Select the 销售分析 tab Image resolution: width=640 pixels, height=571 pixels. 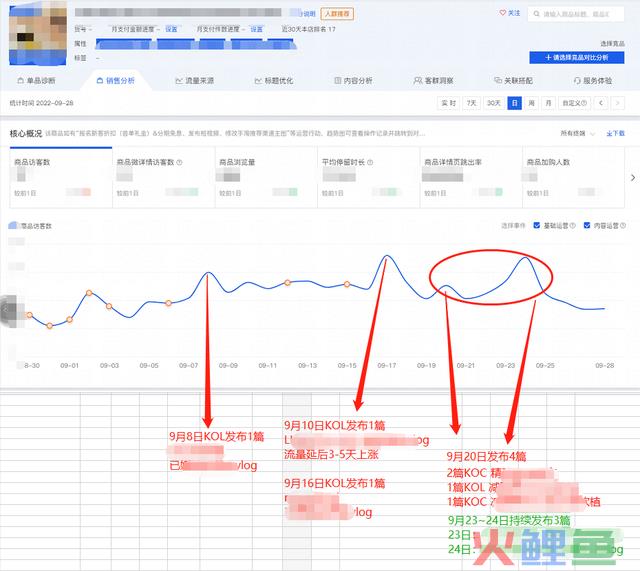[x=116, y=81]
